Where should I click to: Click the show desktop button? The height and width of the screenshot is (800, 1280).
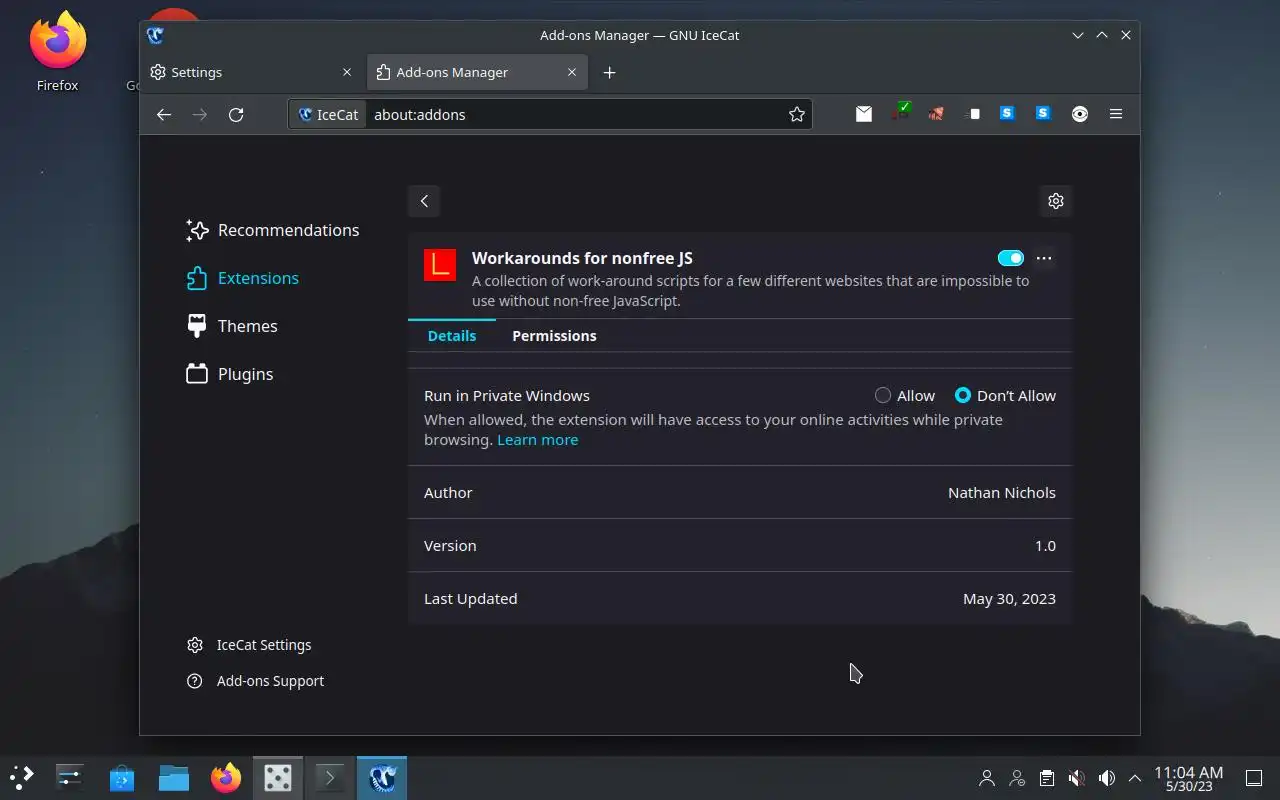(1253, 777)
